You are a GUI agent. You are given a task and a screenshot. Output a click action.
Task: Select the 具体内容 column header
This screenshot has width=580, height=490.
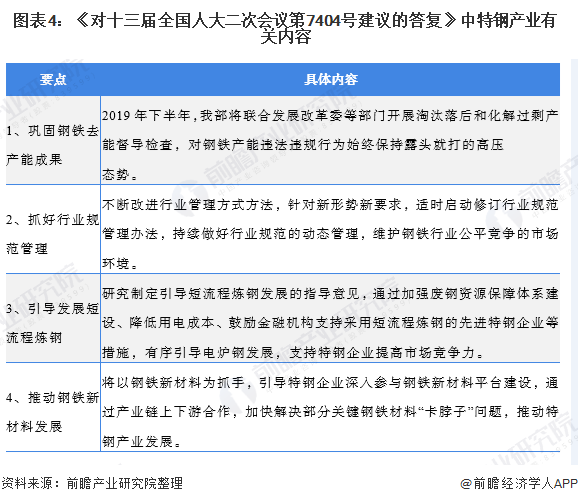[331, 80]
